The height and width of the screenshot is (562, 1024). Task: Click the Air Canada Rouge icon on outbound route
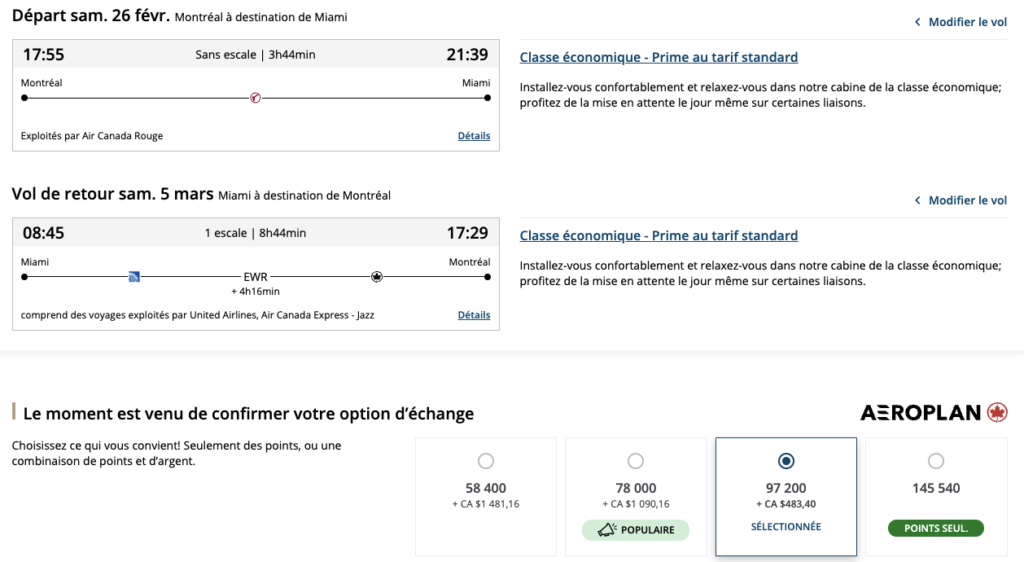[x=255, y=98]
